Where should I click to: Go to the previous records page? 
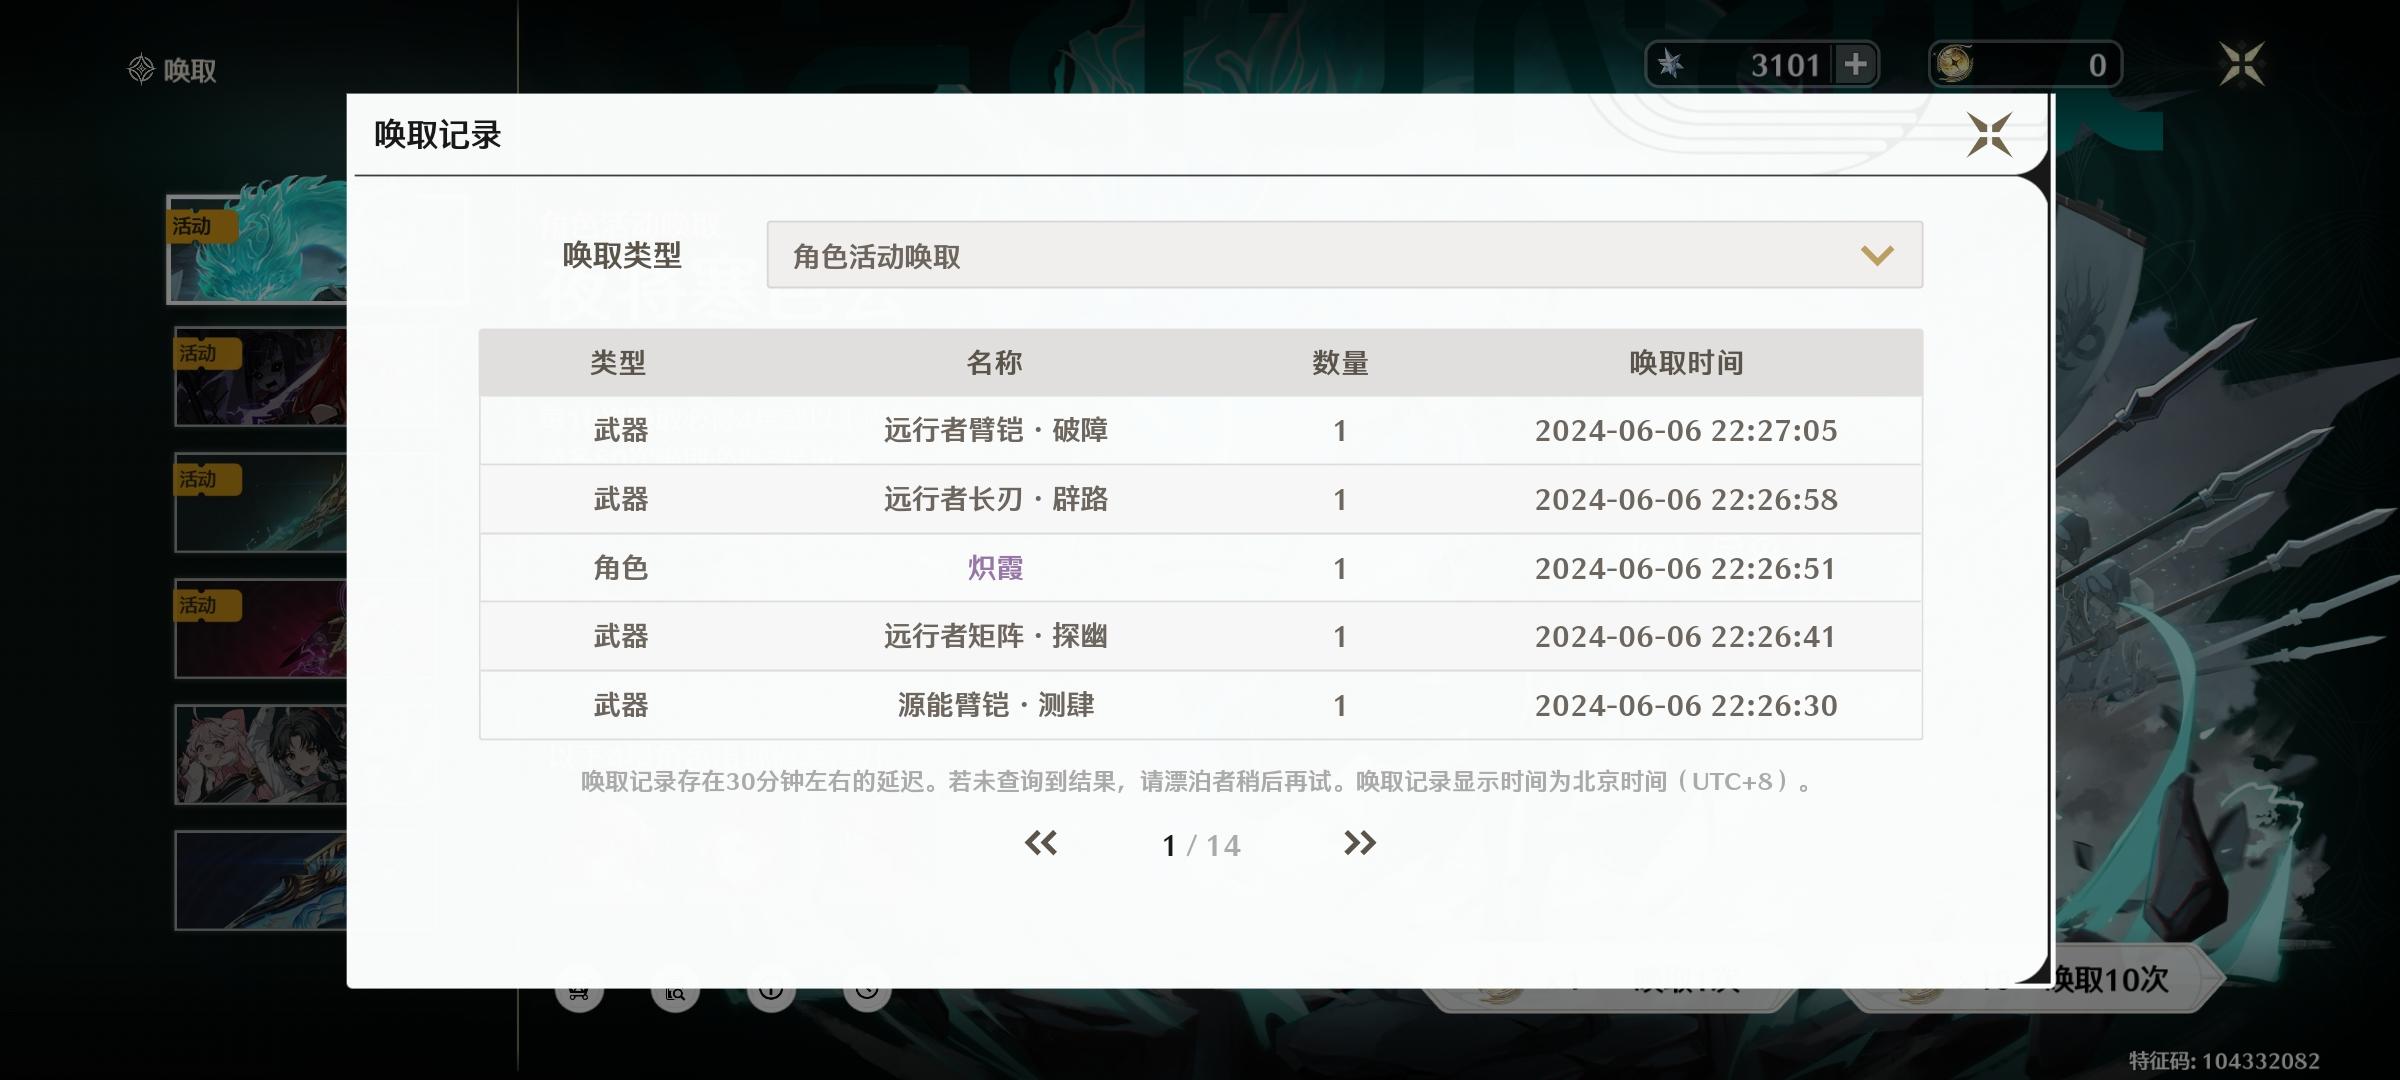pos(1041,843)
